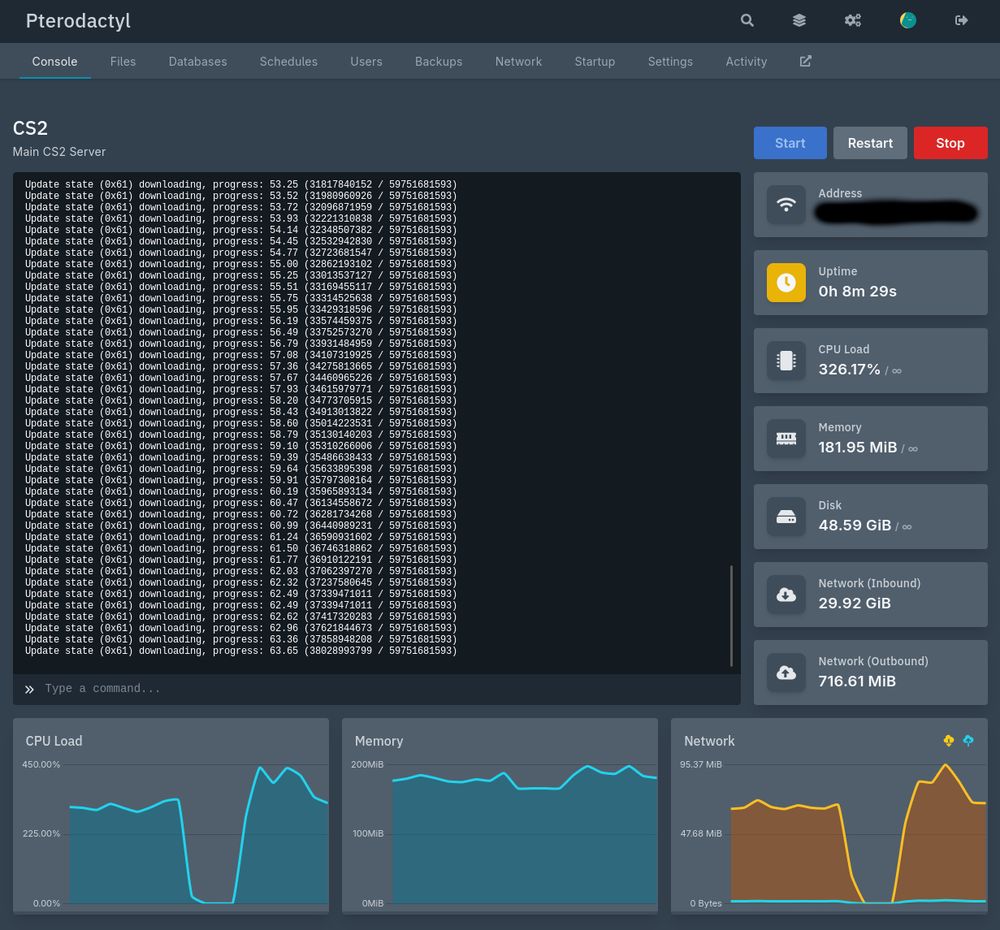Screen dimensions: 1000x930
Task: Click the command prompt chevrons icon
Action: tap(29, 689)
